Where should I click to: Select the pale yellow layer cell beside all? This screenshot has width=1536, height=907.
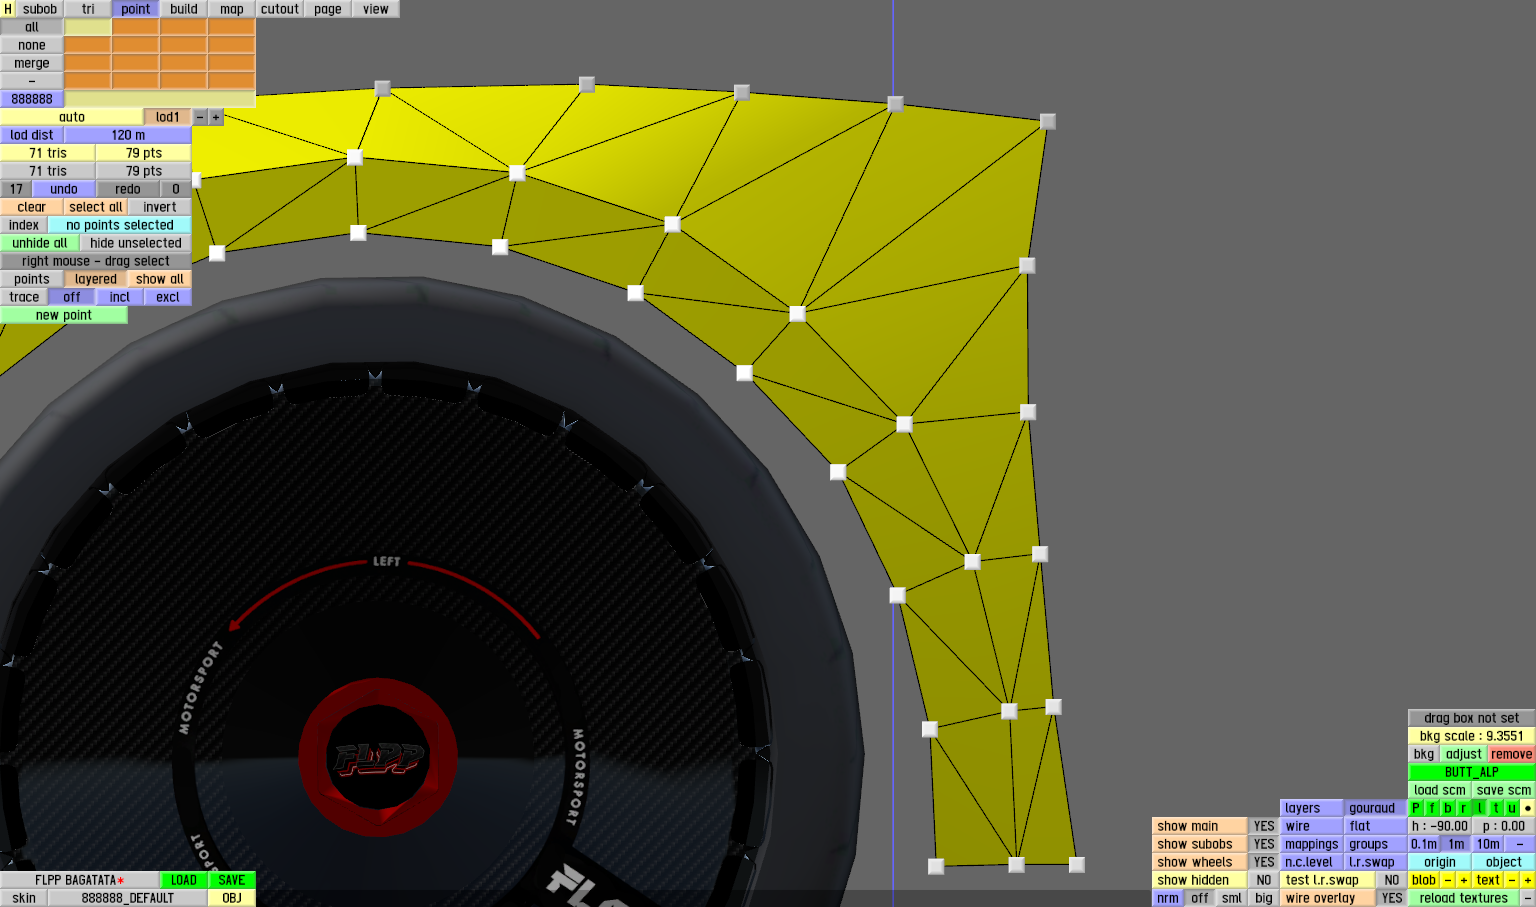88,27
